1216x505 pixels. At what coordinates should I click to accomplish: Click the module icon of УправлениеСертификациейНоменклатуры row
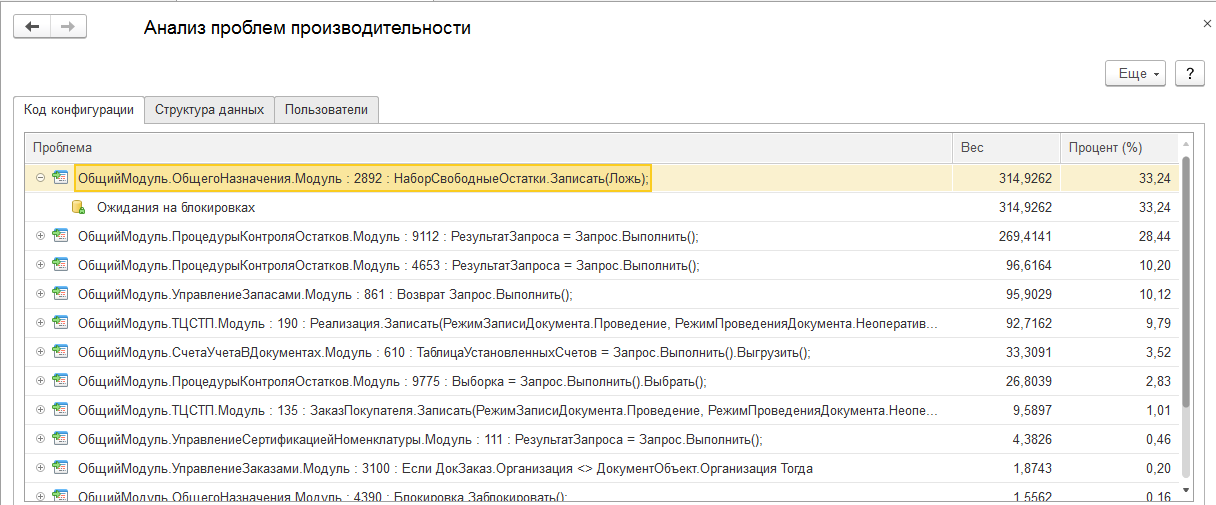60,439
